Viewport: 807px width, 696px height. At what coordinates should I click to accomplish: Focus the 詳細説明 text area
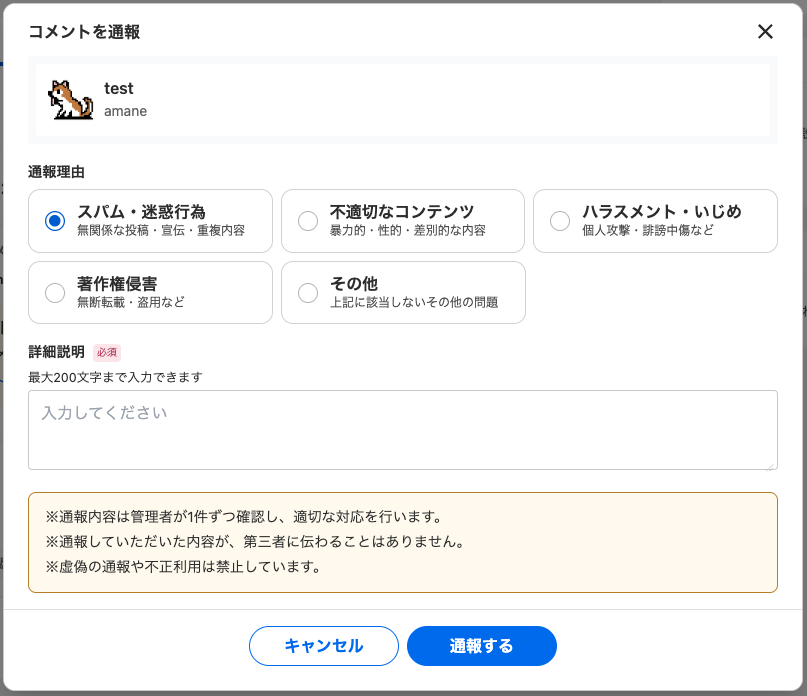pyautogui.click(x=402, y=429)
